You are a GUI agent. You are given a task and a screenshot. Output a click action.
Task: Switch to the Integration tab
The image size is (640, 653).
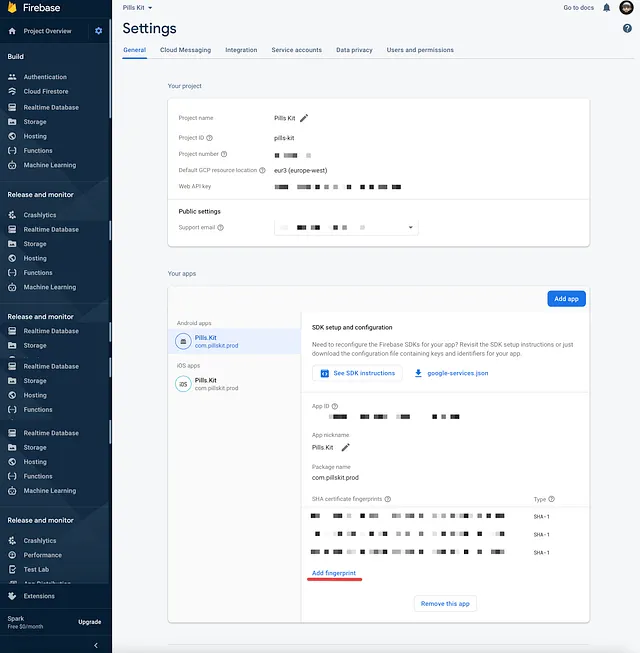point(241,50)
